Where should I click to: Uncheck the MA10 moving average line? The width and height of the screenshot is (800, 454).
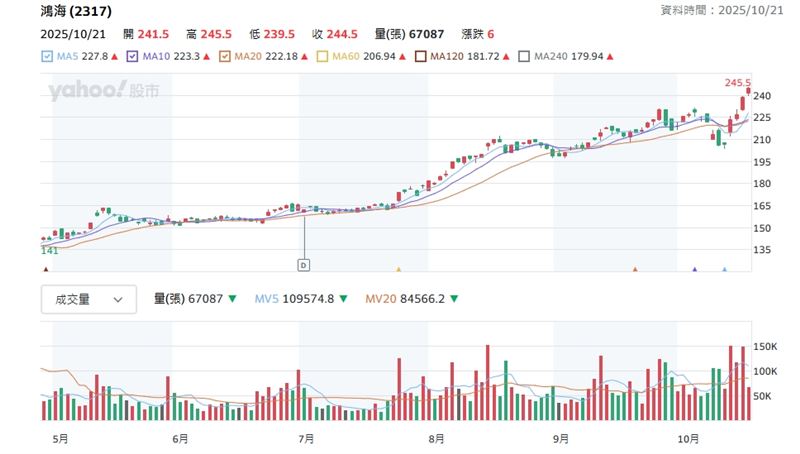click(x=134, y=57)
